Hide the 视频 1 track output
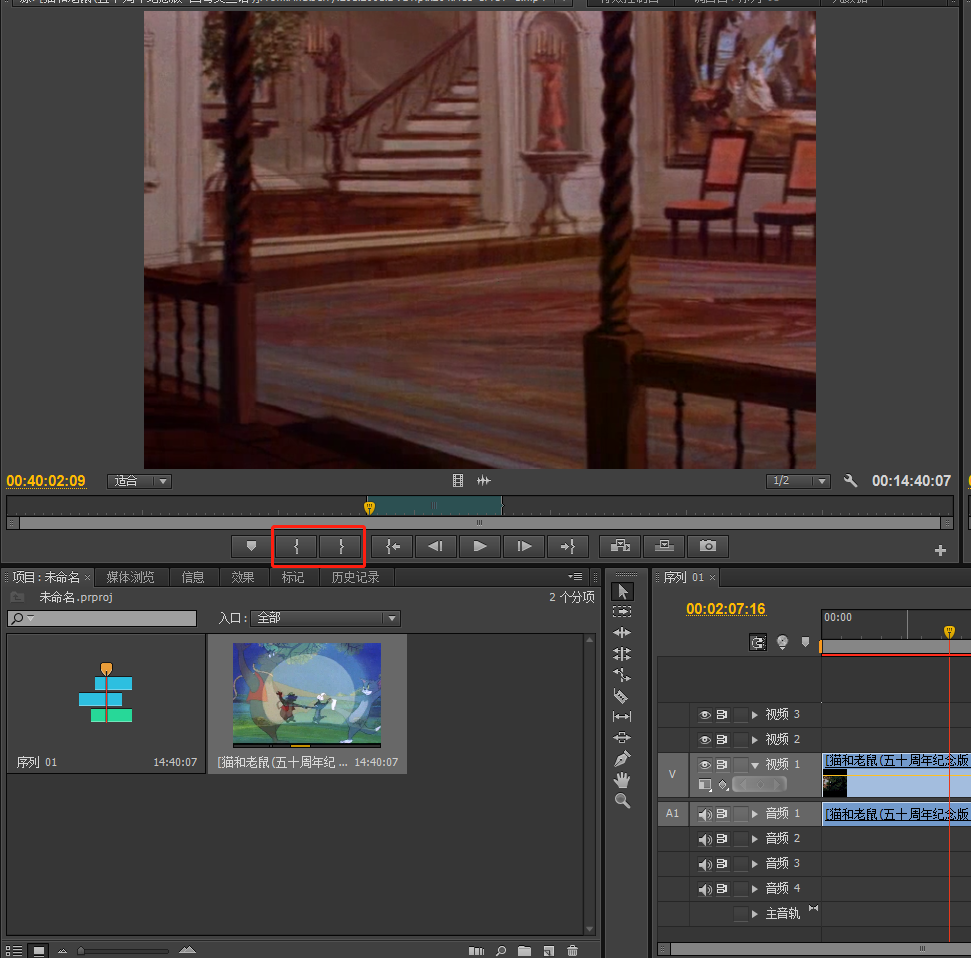 click(705, 765)
